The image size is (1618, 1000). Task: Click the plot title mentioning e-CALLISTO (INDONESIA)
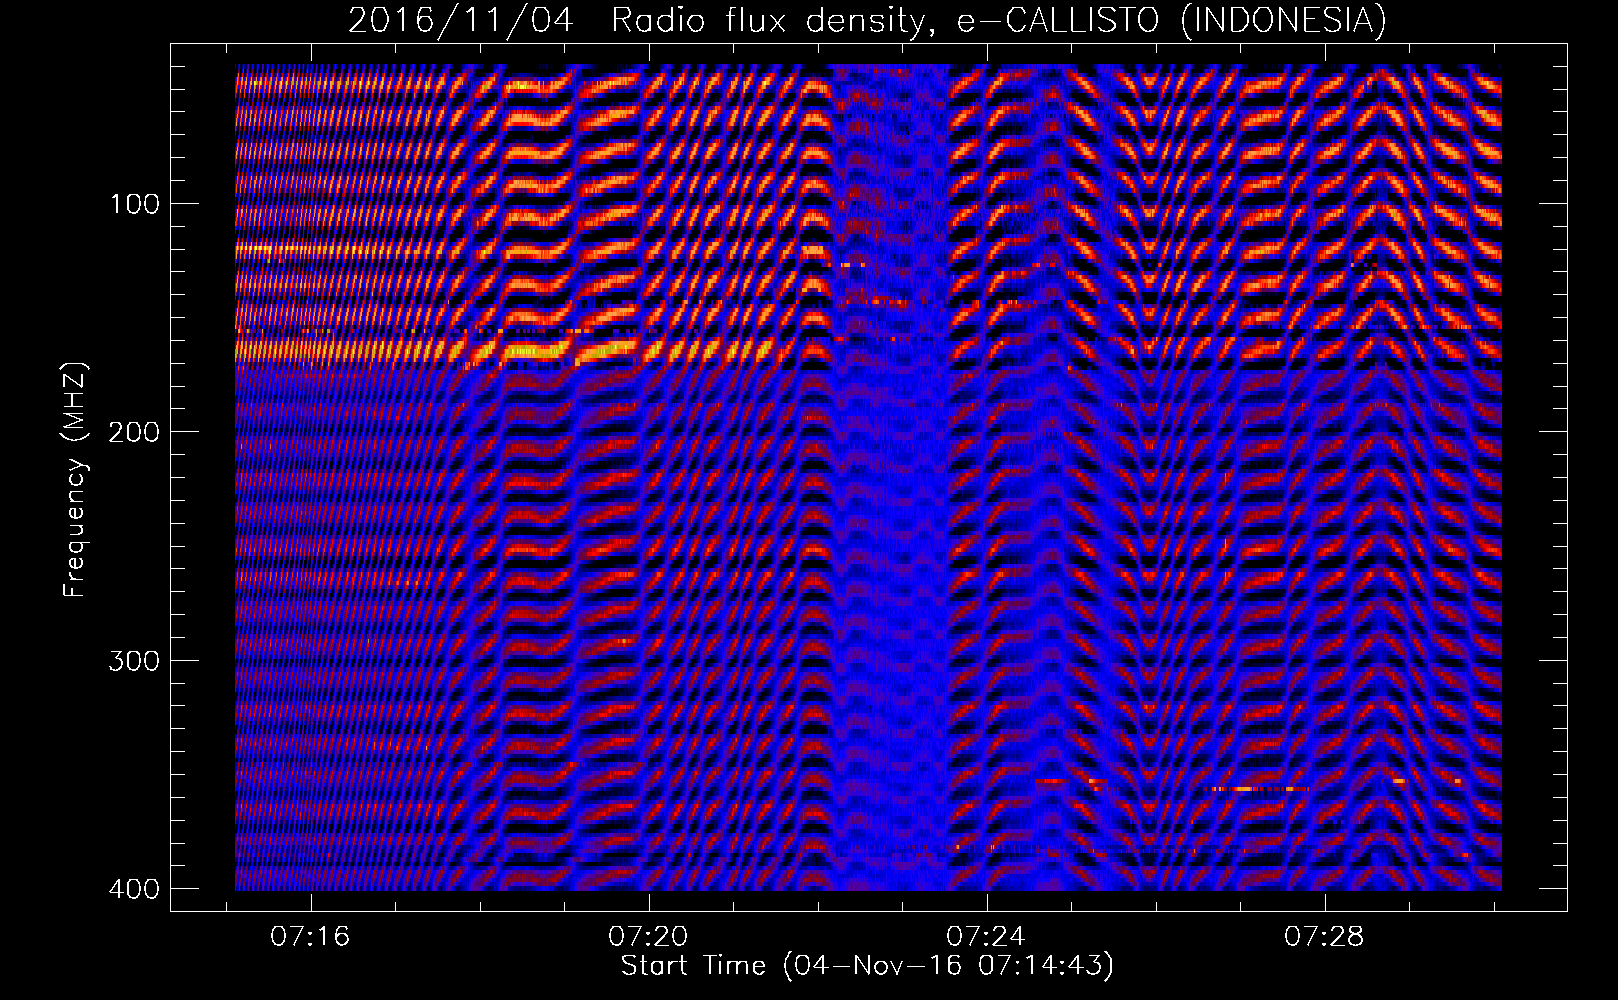tap(867, 20)
